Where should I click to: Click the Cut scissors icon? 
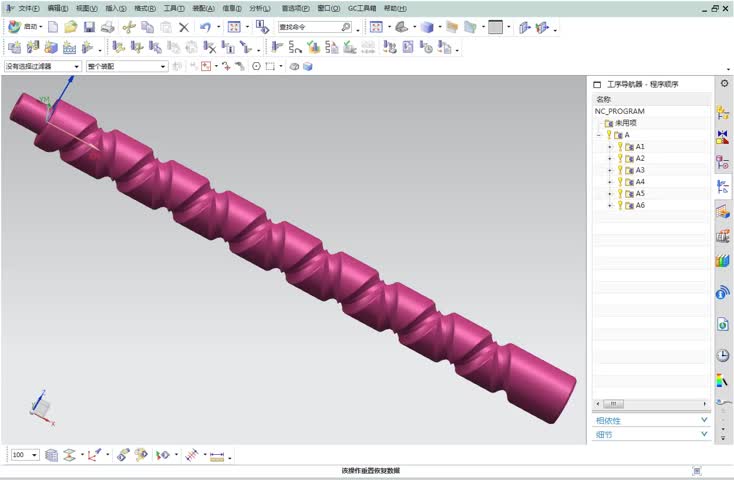129,27
